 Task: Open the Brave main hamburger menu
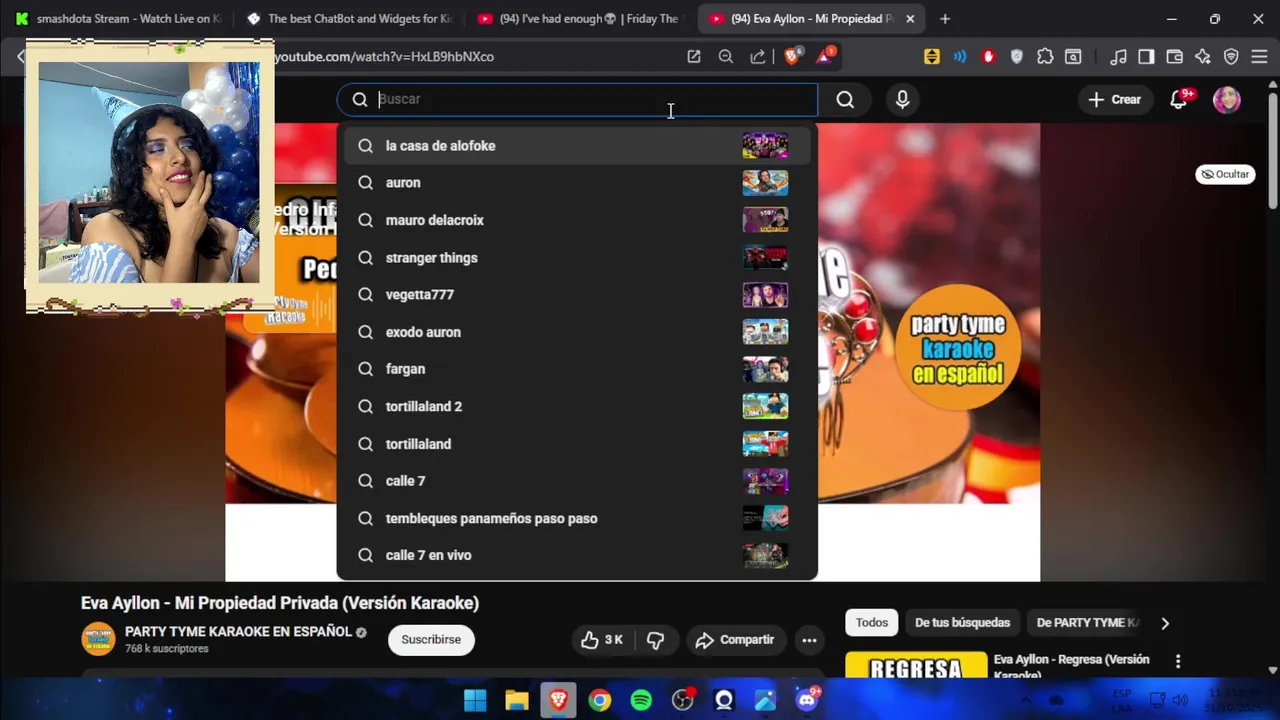1259,57
